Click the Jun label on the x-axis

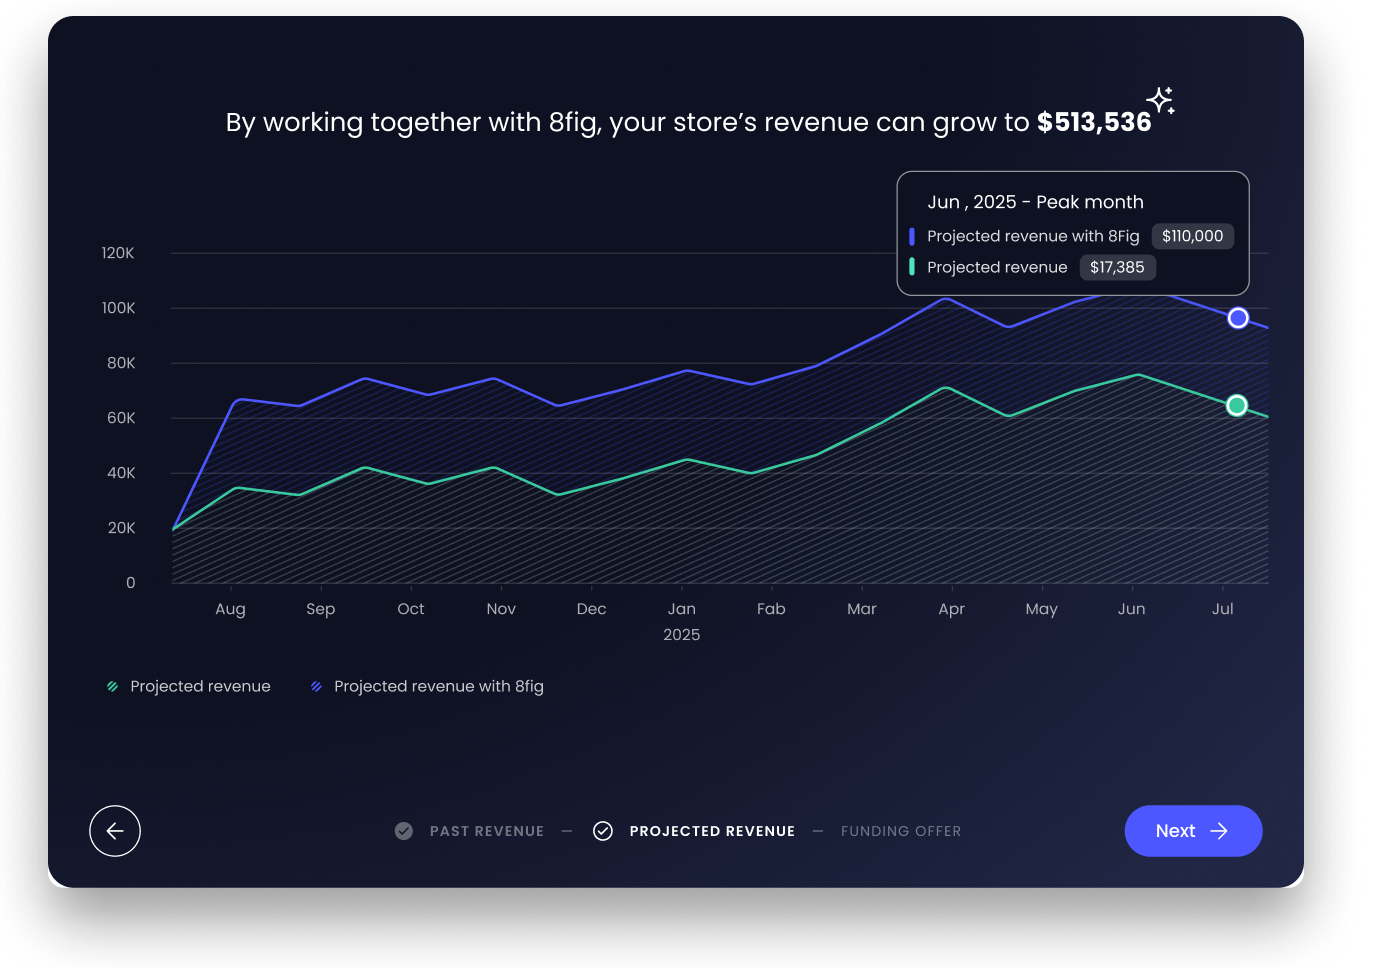(1132, 609)
